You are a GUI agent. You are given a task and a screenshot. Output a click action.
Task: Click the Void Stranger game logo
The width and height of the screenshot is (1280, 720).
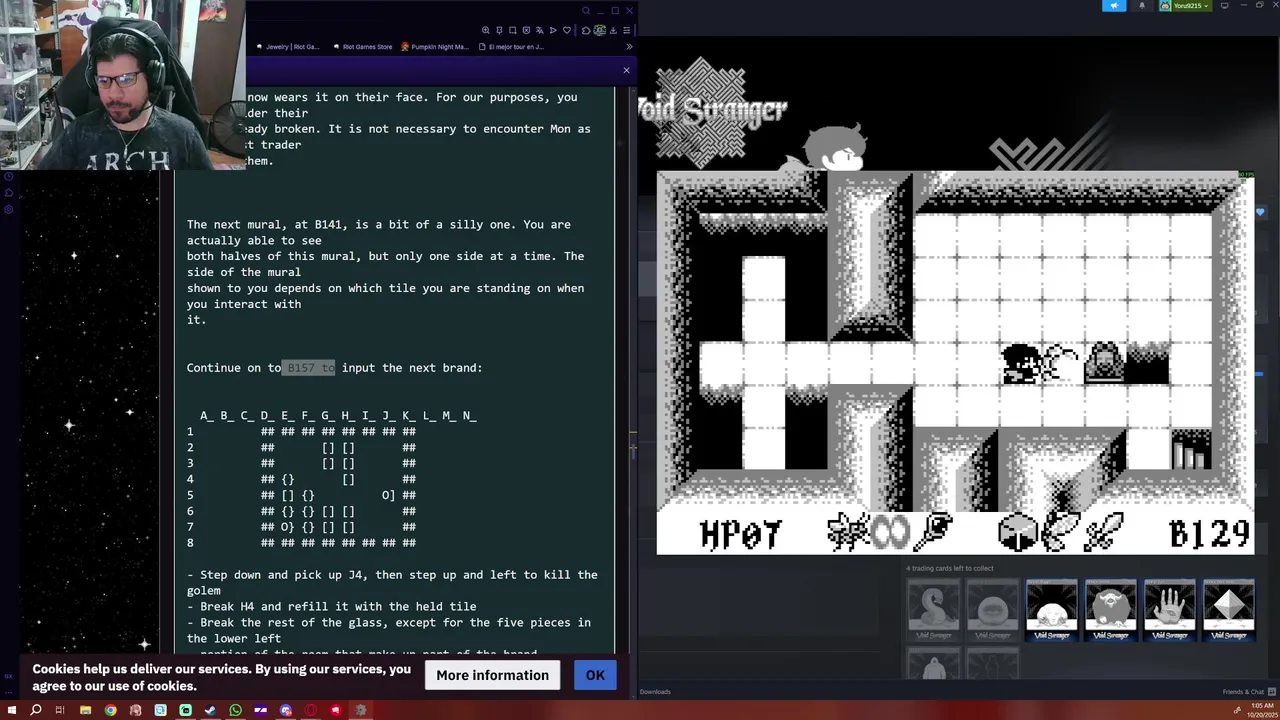(x=715, y=110)
